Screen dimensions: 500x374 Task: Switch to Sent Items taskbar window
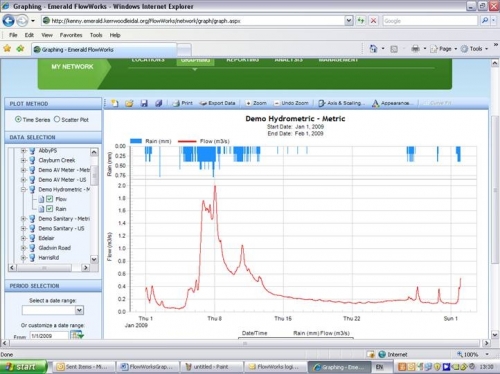coord(83,367)
